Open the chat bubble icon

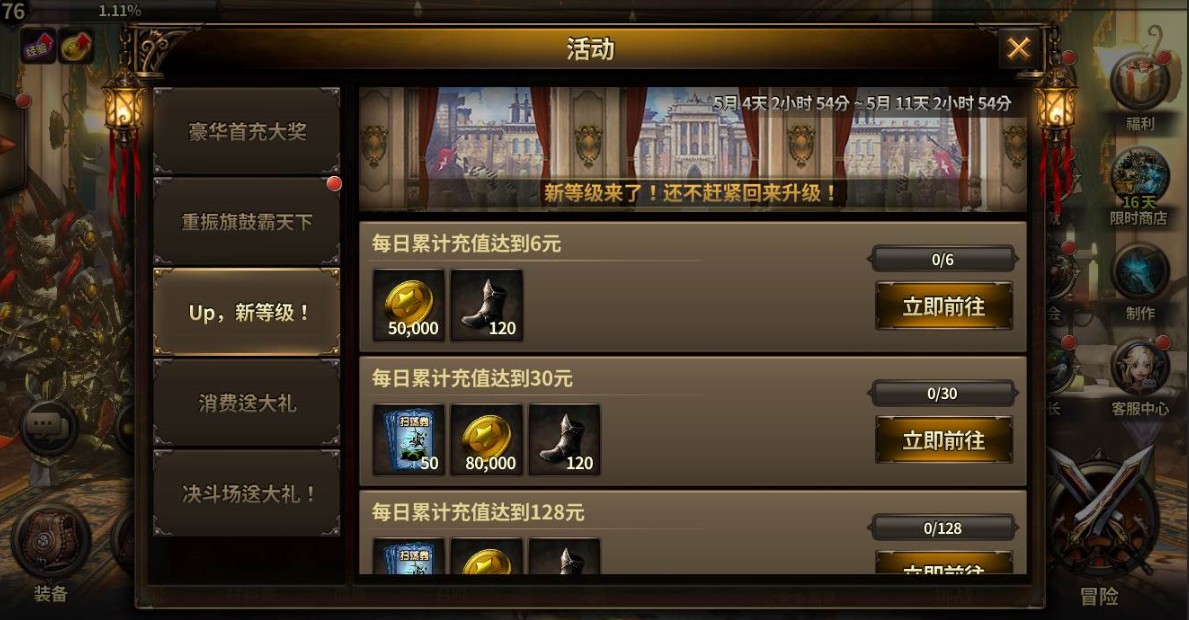click(49, 427)
